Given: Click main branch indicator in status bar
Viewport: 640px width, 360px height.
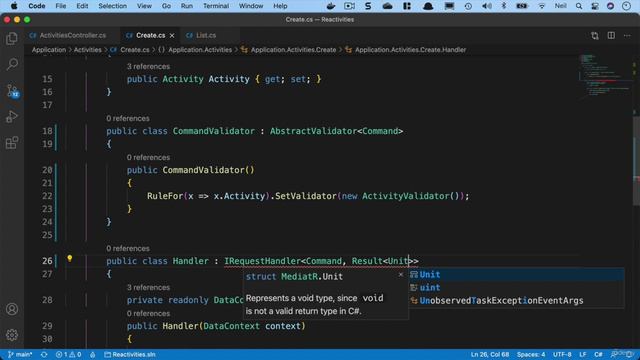Looking at the screenshot, I should (20, 355).
